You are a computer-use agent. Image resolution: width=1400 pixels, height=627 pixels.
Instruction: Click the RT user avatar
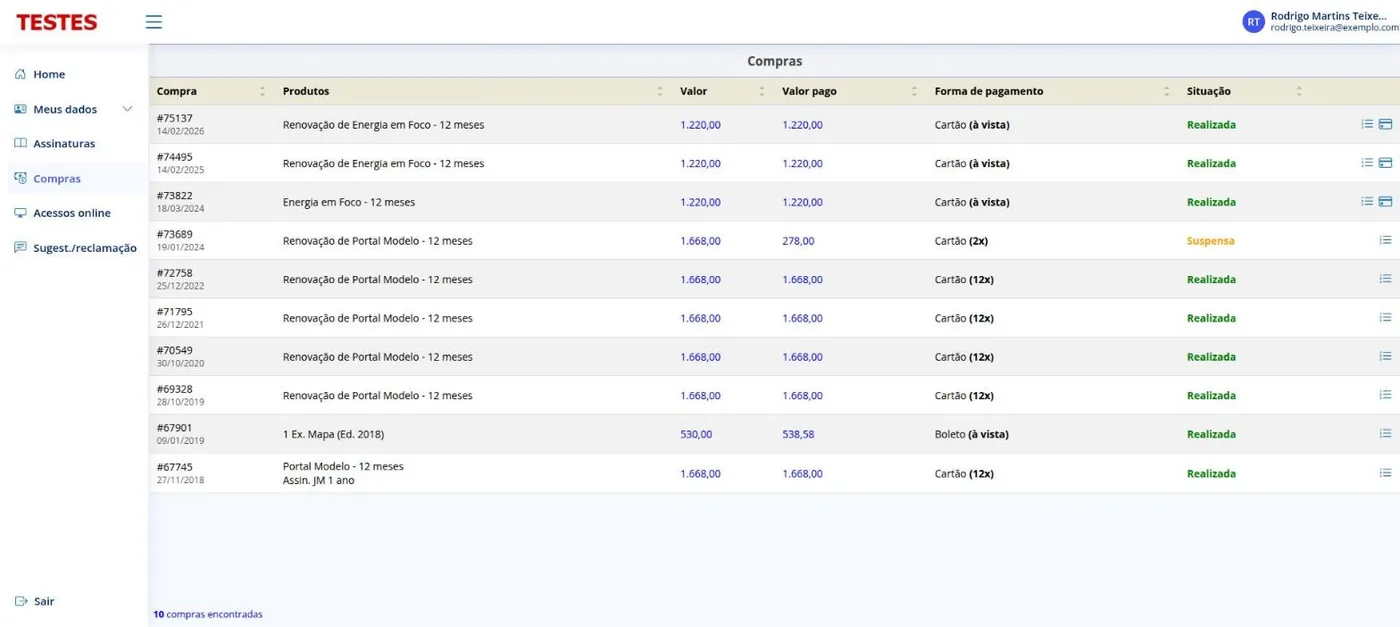1253,22
